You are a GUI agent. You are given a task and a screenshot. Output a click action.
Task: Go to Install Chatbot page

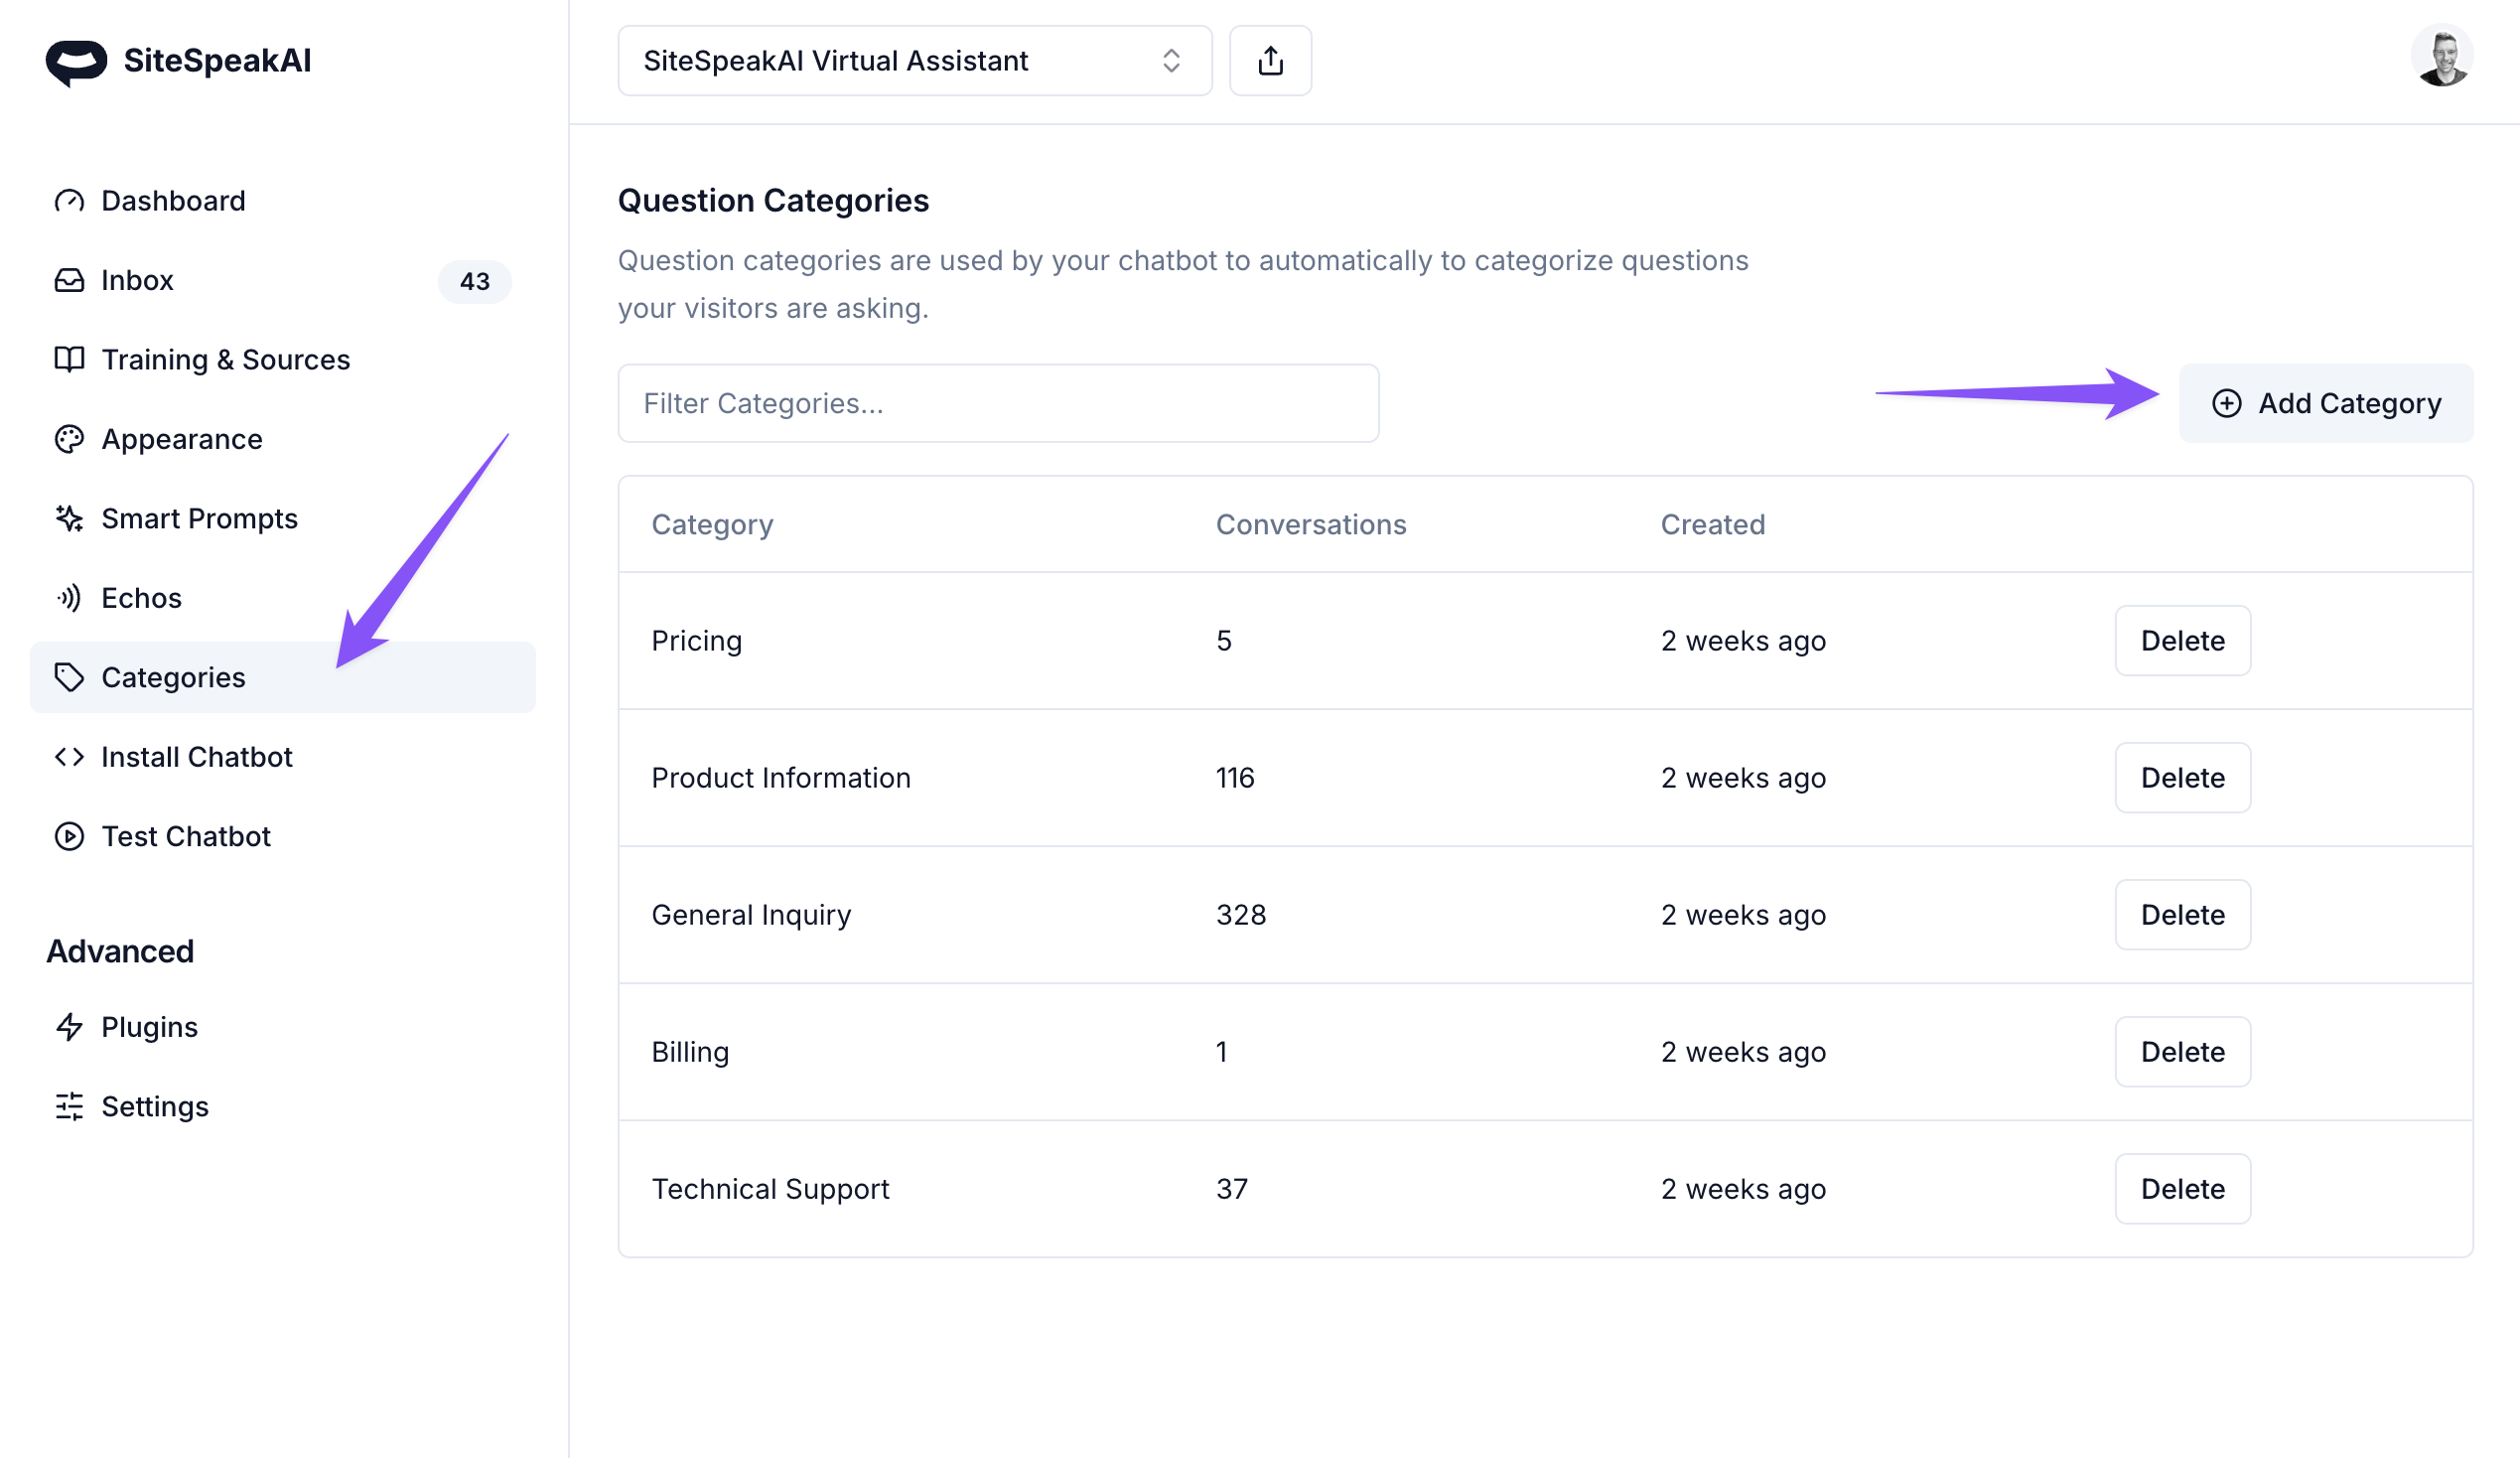[196, 757]
